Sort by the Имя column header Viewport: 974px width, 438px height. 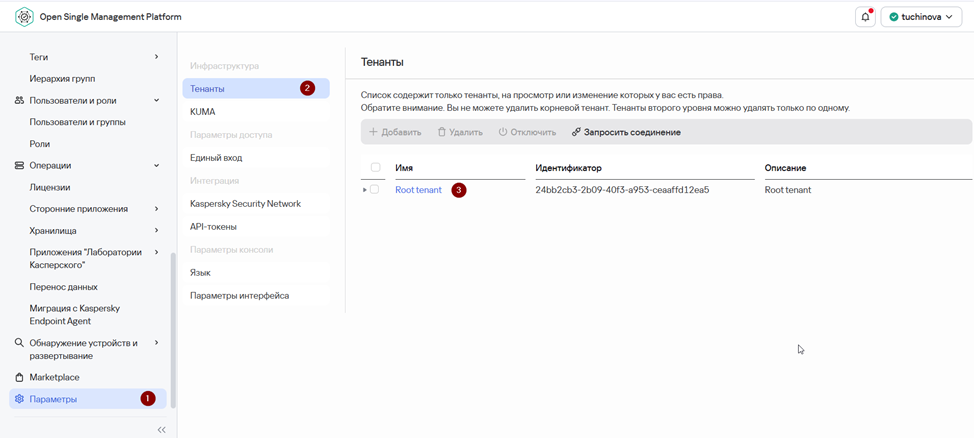point(404,168)
